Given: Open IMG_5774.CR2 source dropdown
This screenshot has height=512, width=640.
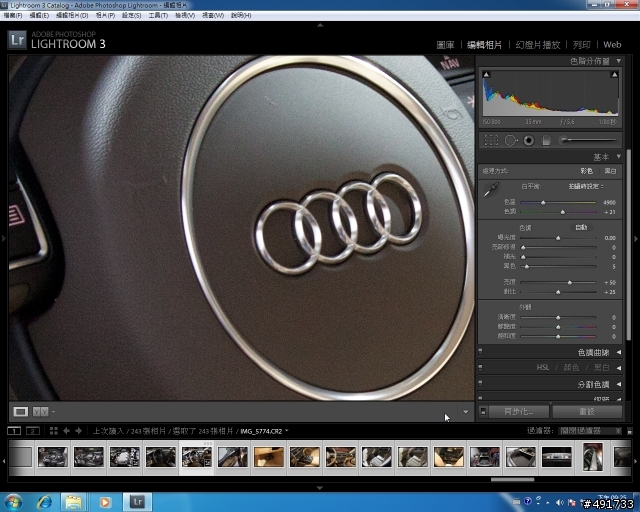Looking at the screenshot, I should coord(264,431).
